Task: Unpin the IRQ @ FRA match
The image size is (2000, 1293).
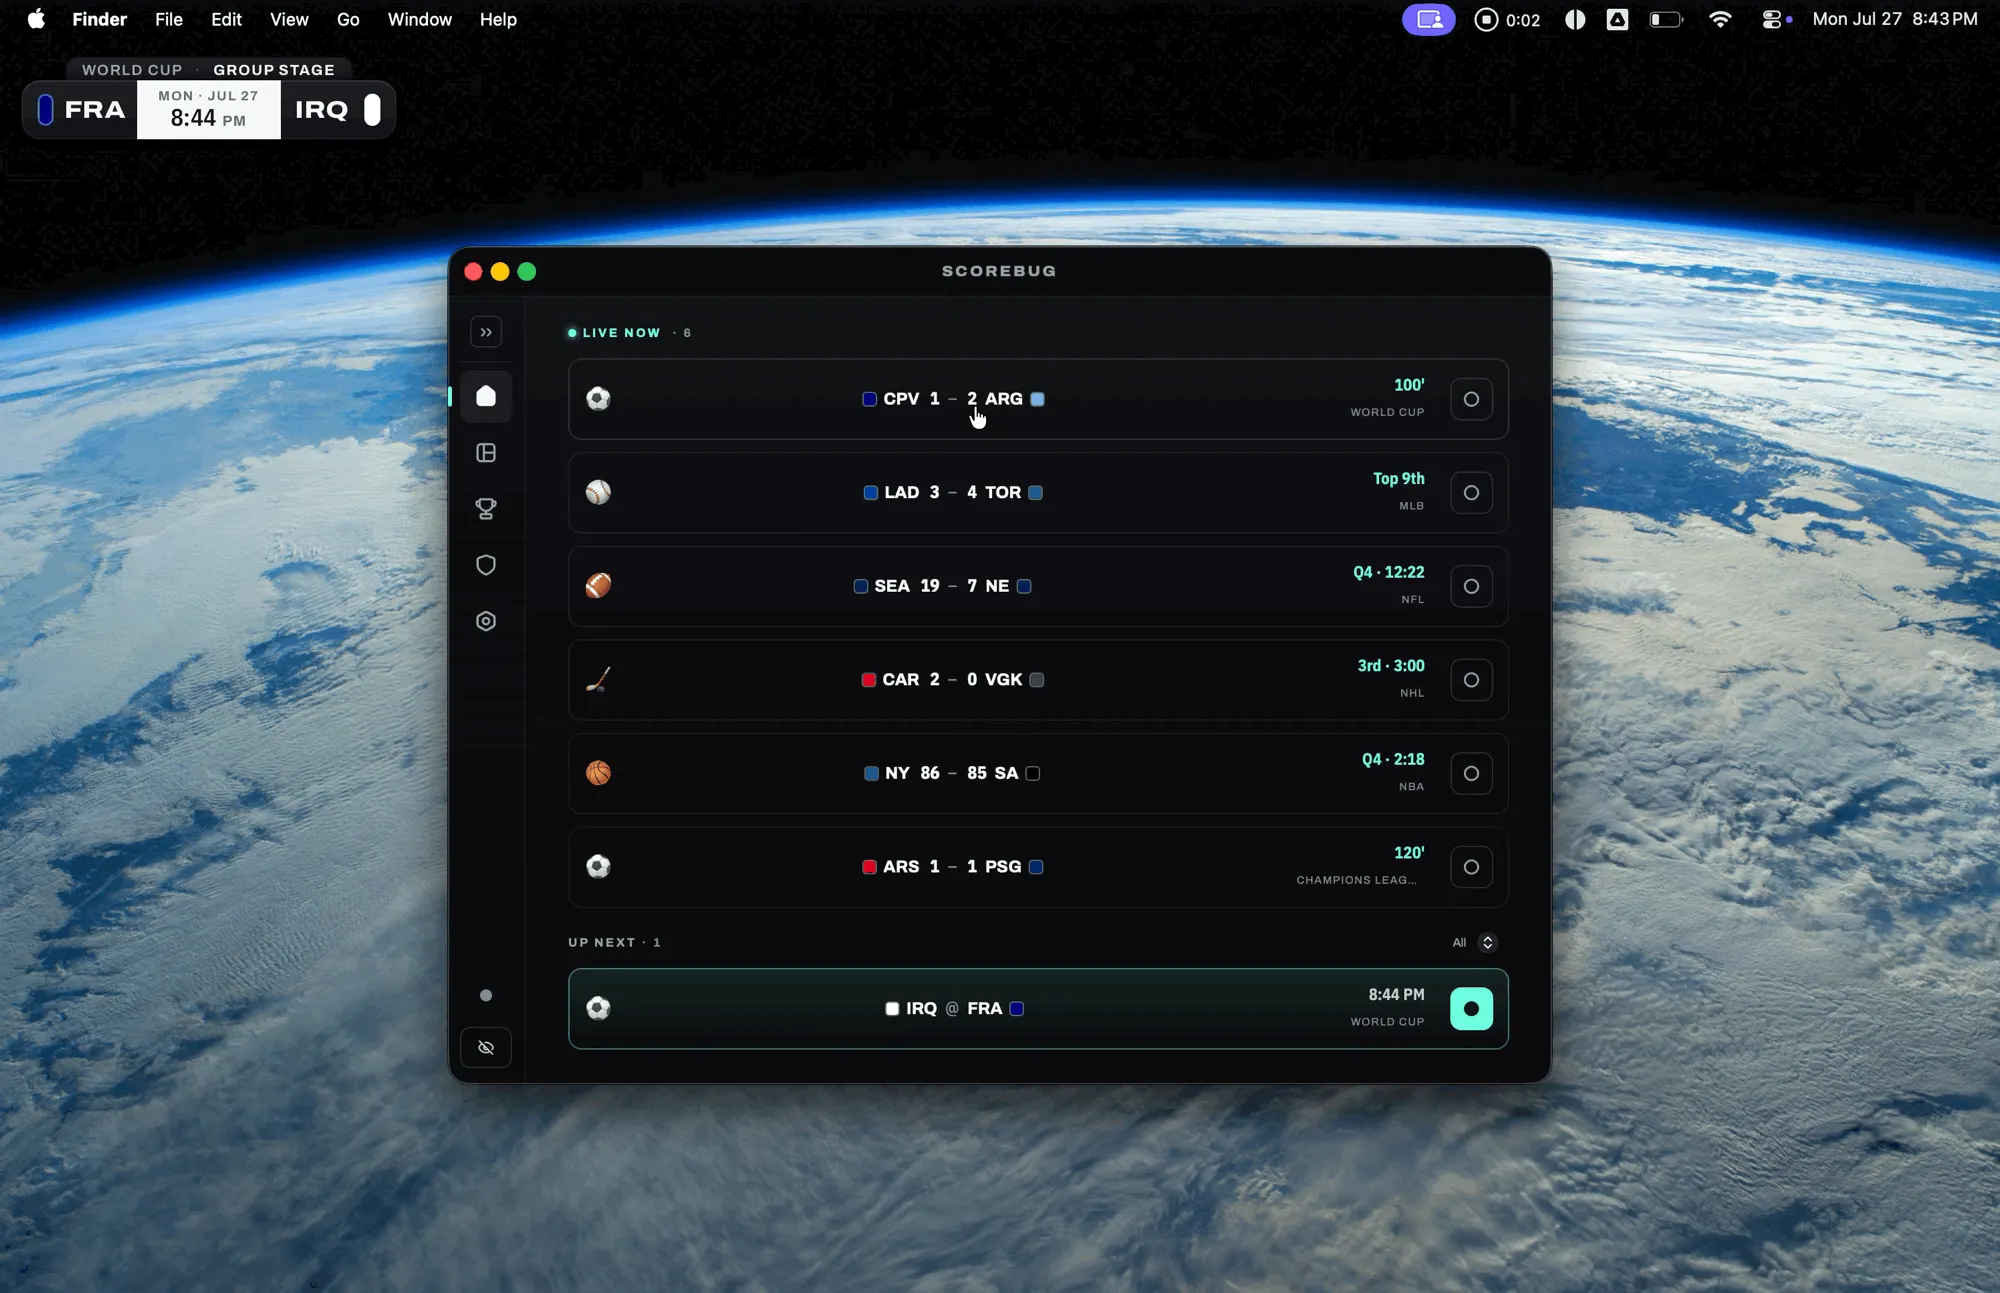Action: (1471, 1009)
